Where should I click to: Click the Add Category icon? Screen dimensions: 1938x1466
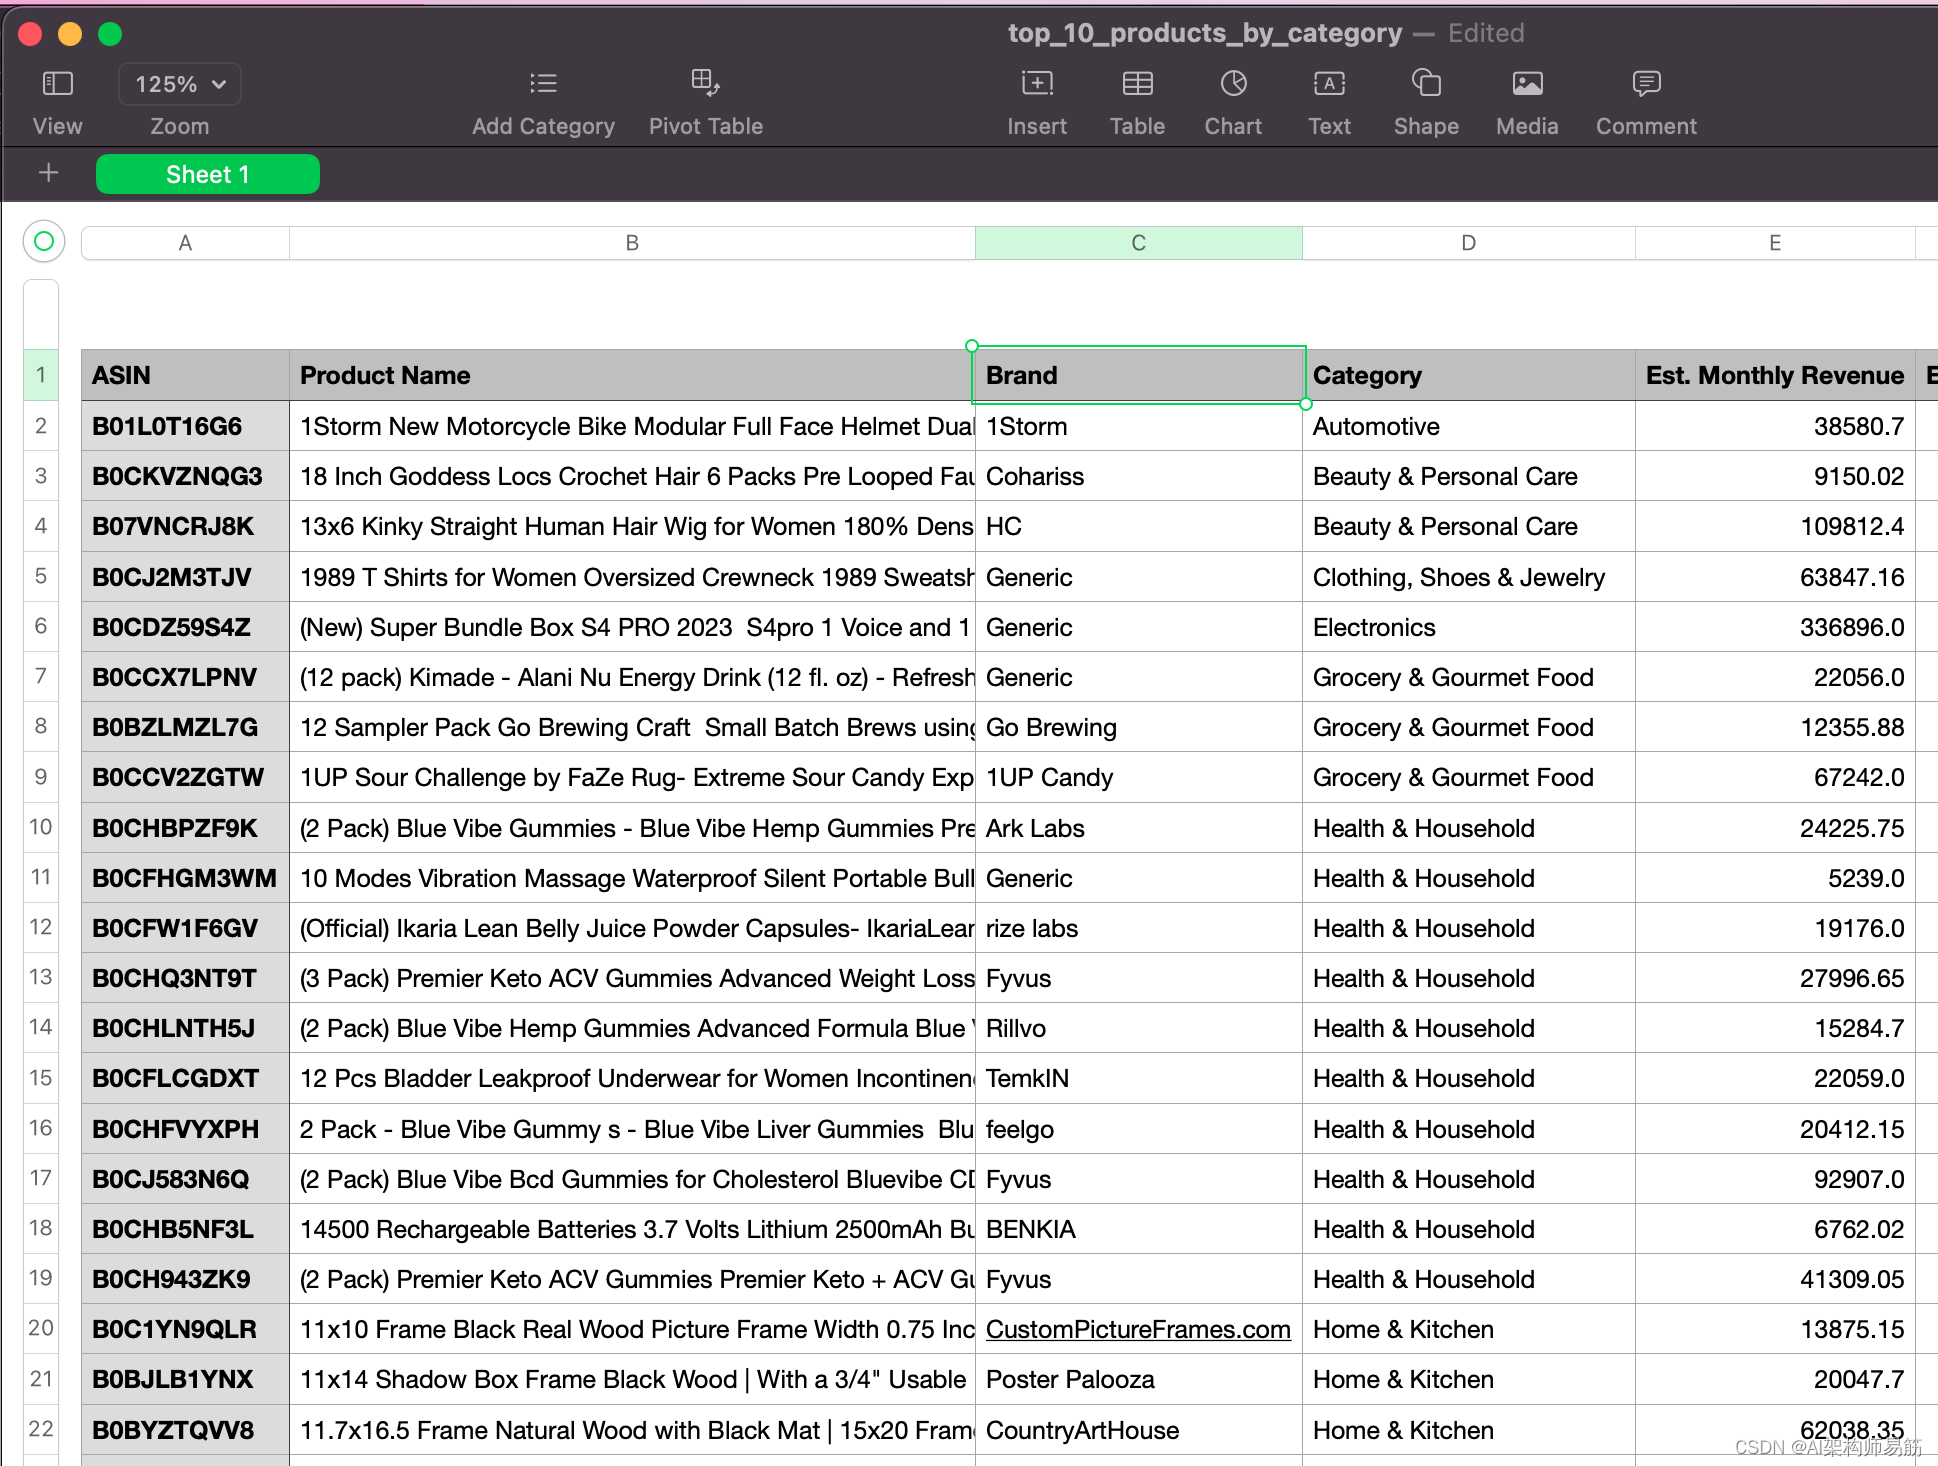543,83
